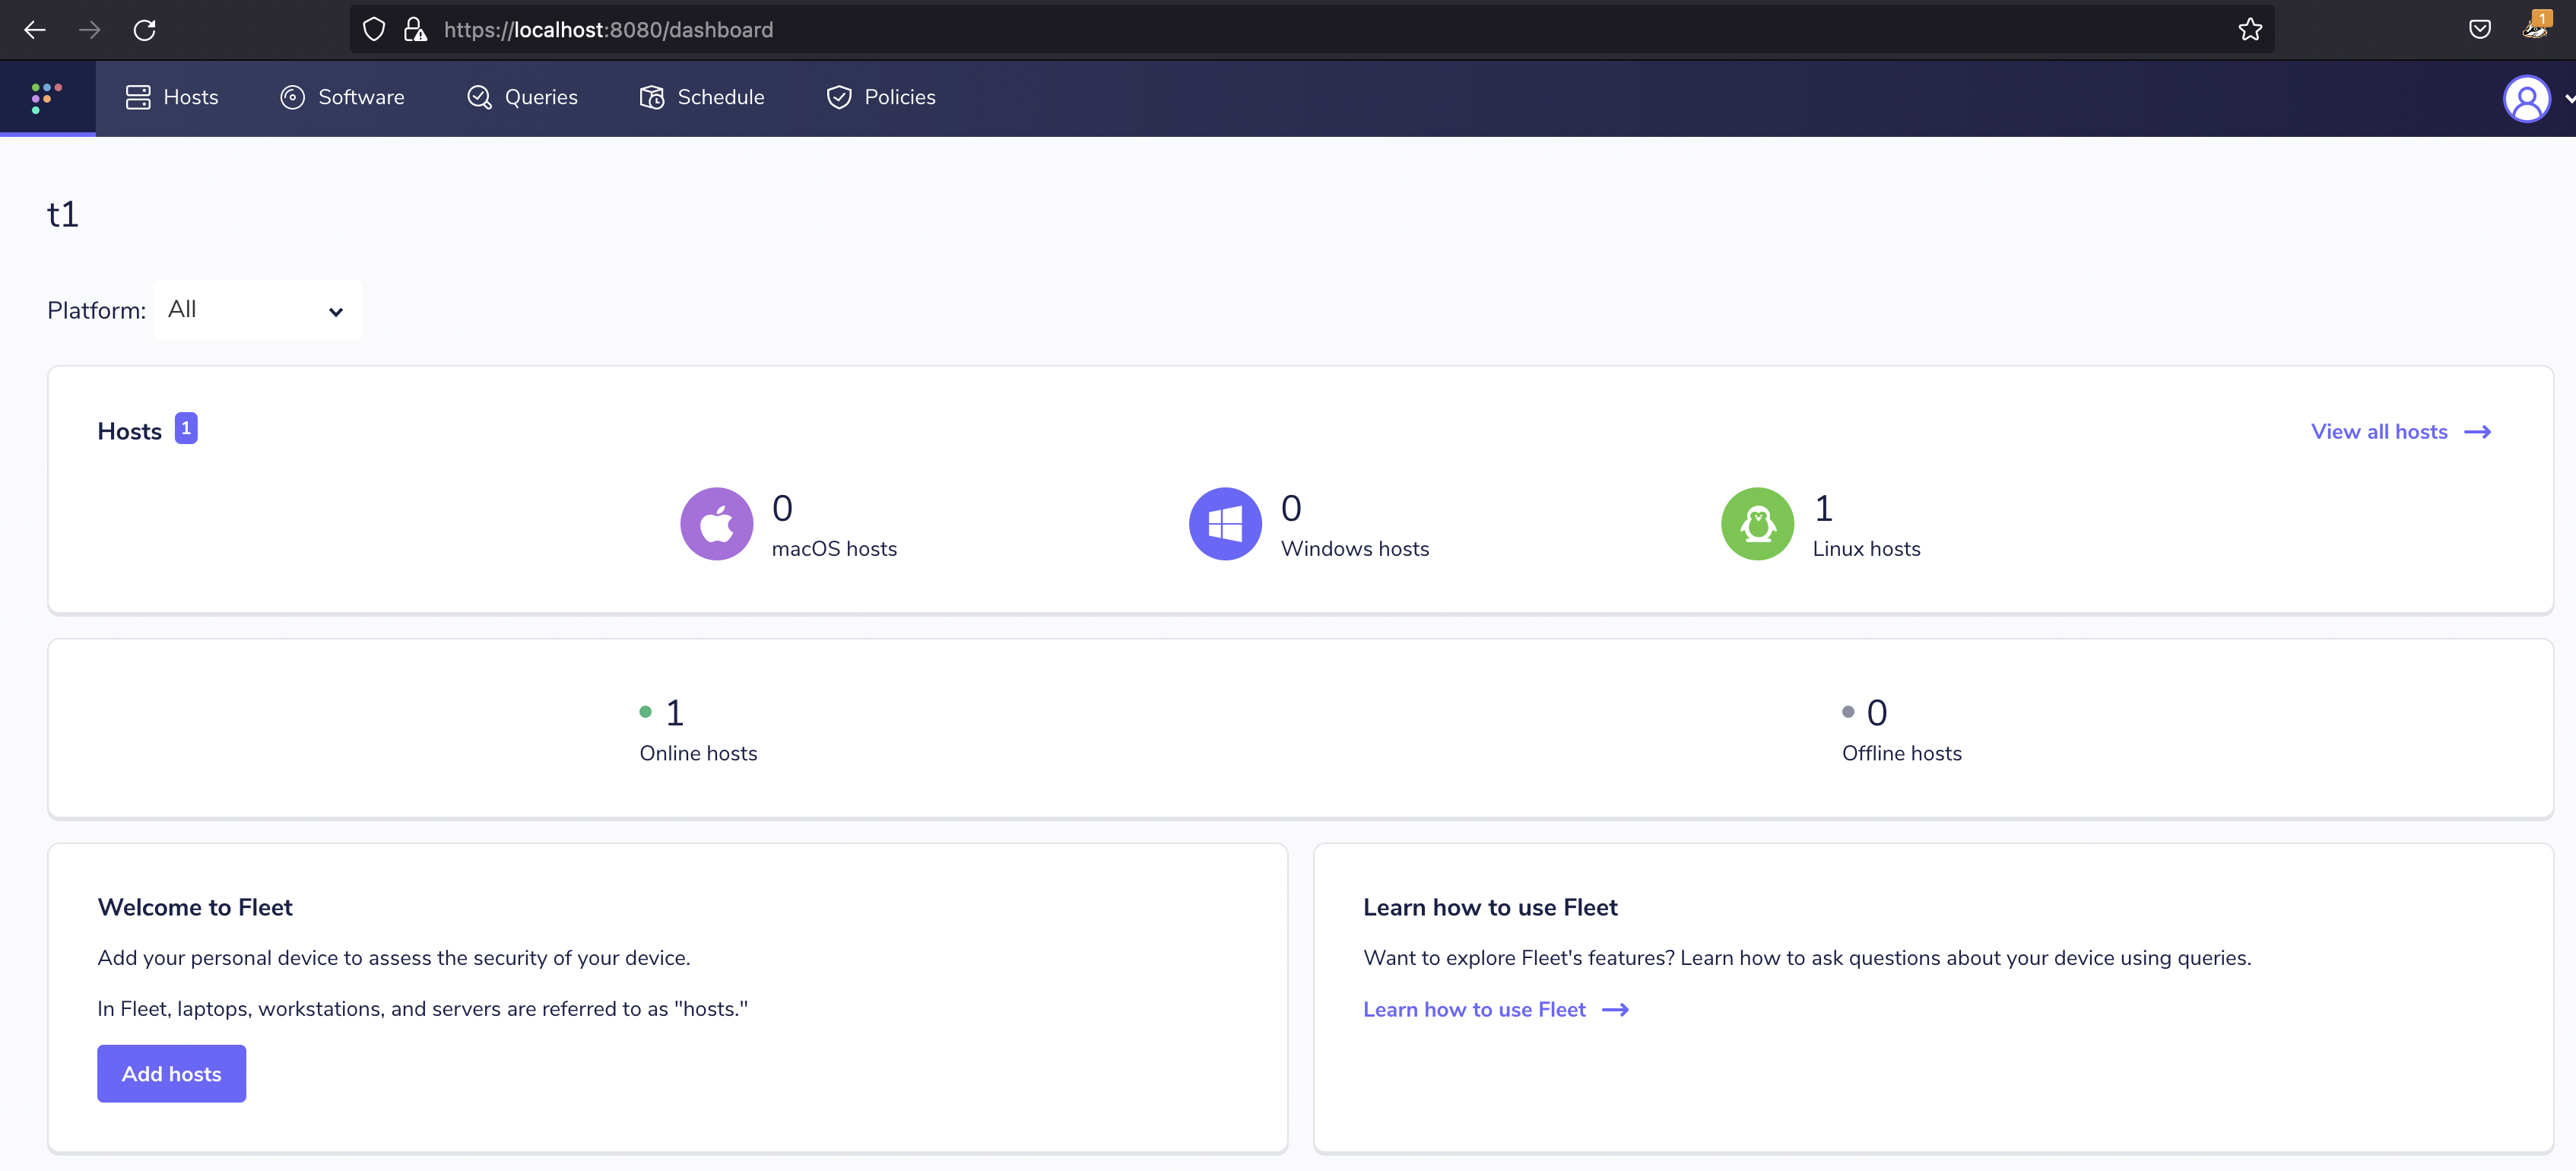Click the t1 team title
The image size is (2576, 1171).
coord(63,214)
